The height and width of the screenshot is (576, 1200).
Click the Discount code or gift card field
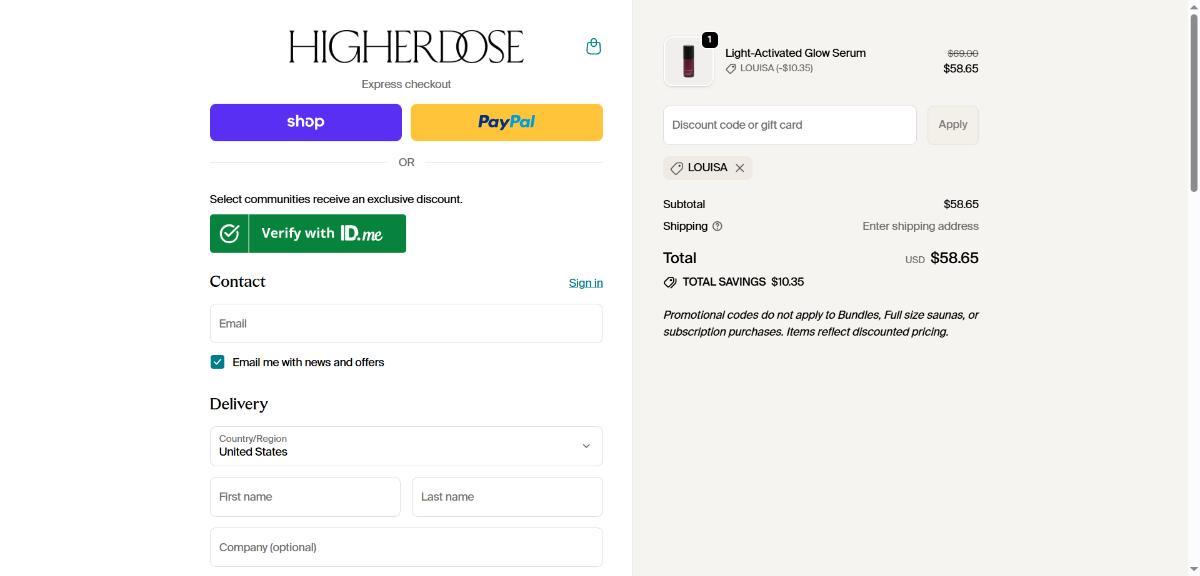point(789,125)
